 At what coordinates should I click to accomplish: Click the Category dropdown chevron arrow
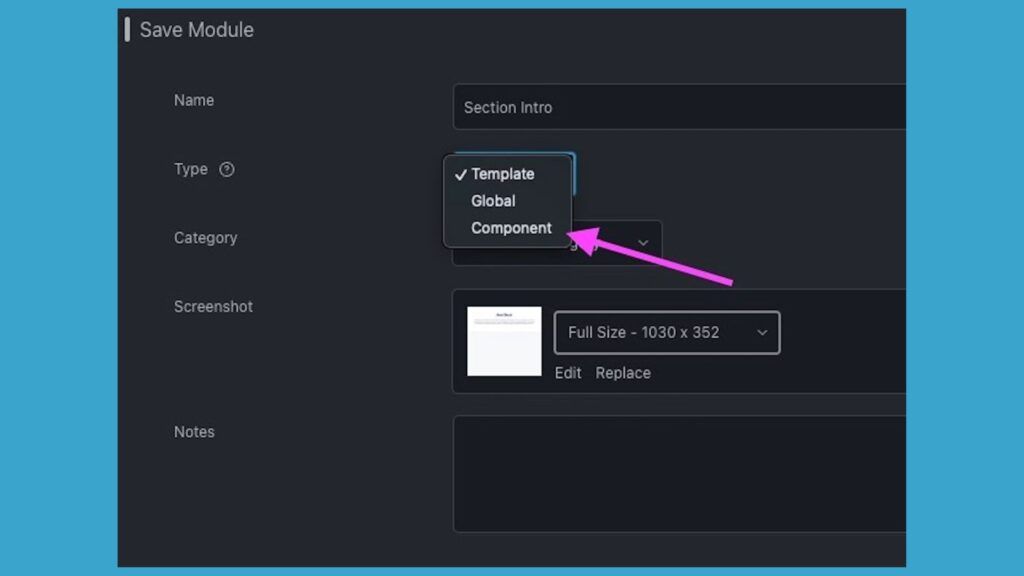point(643,243)
